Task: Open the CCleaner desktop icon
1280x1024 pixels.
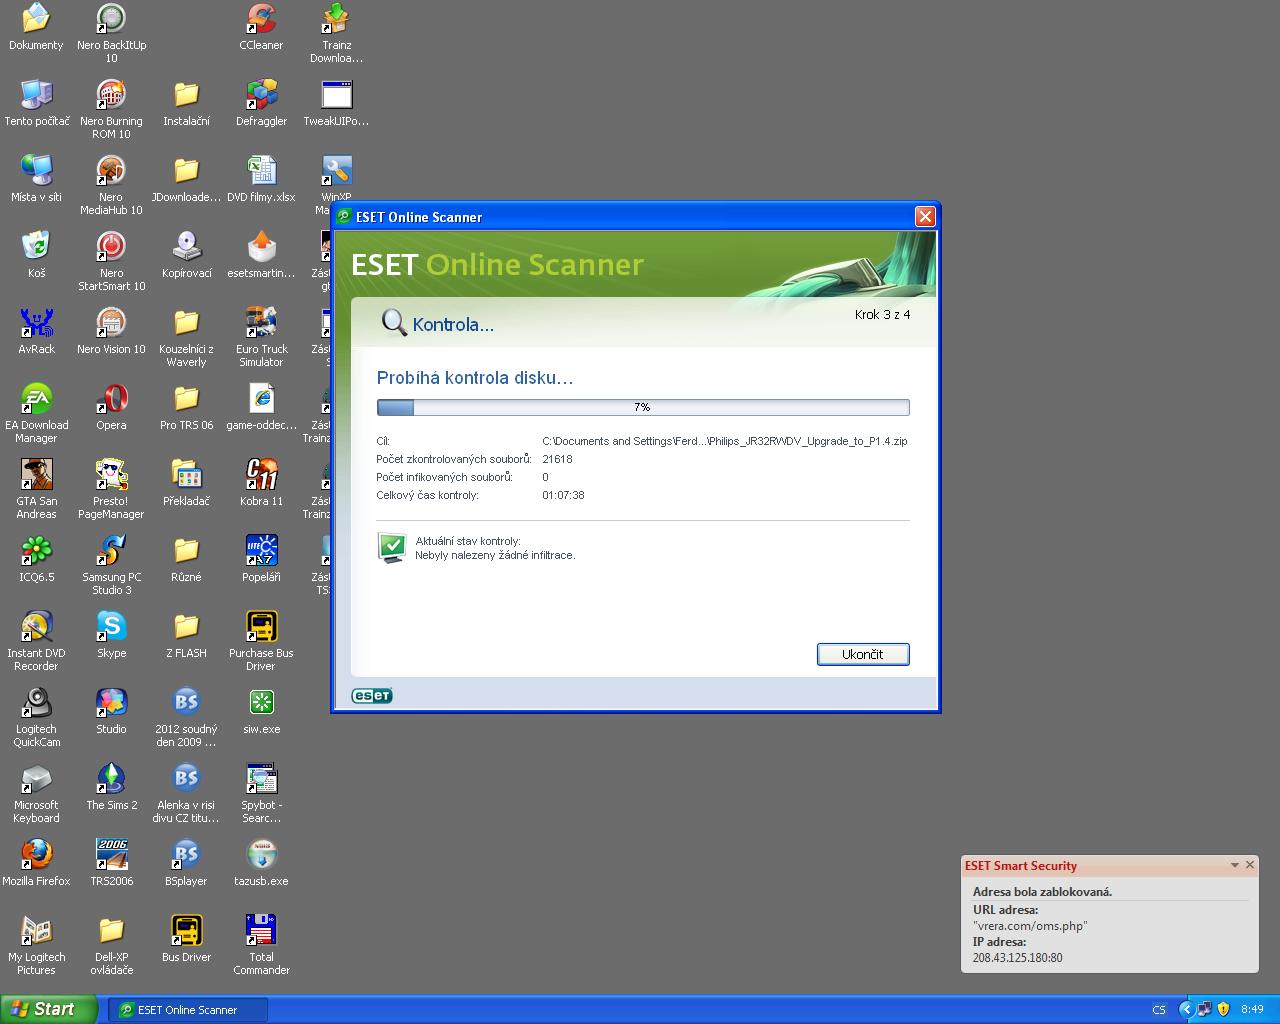Action: click(261, 20)
